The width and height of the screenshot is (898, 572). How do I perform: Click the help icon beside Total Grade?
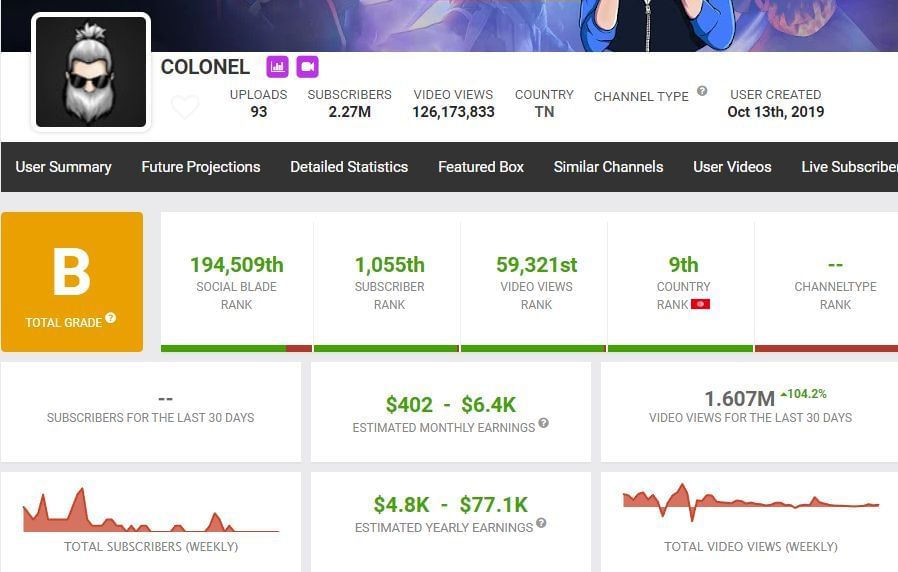pos(111,318)
